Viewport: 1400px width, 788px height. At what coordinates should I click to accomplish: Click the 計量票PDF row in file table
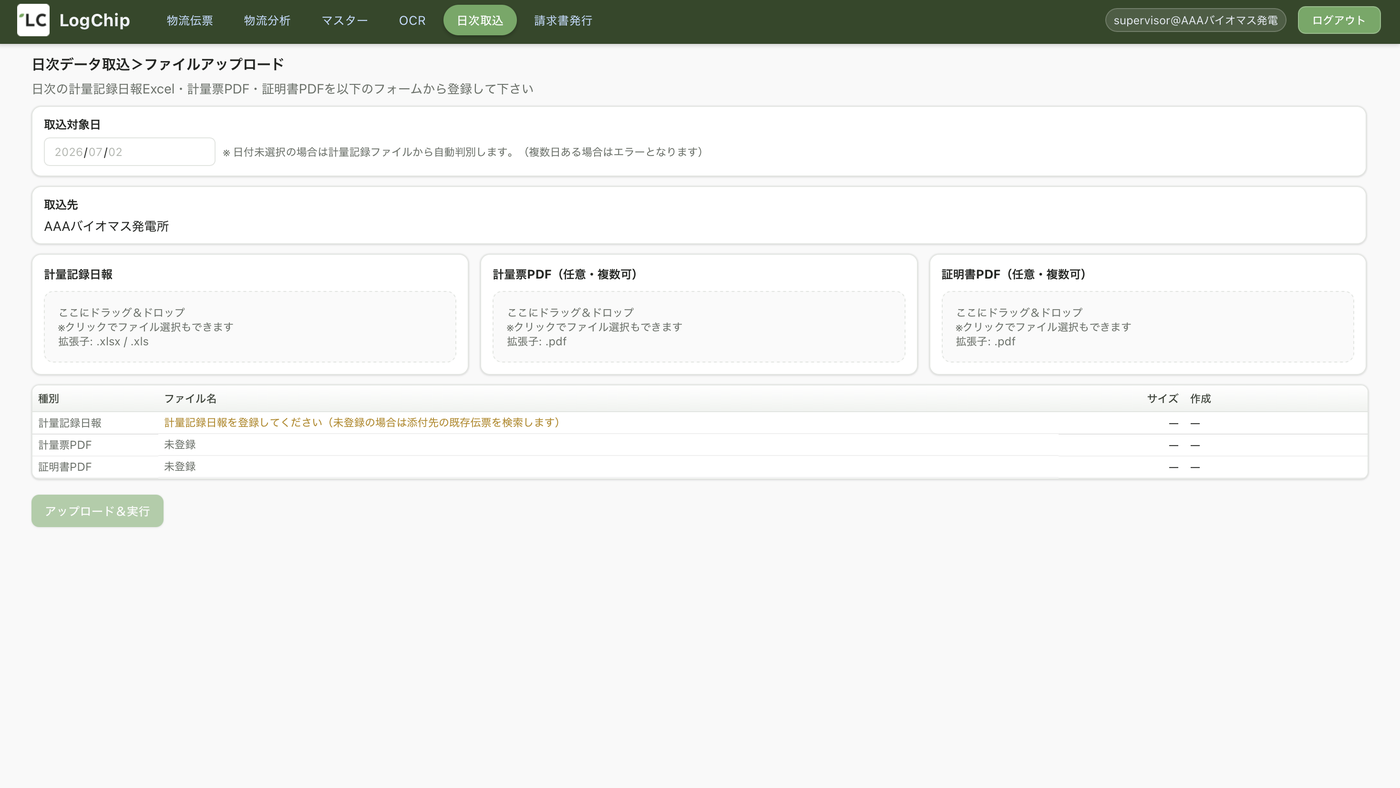point(699,445)
